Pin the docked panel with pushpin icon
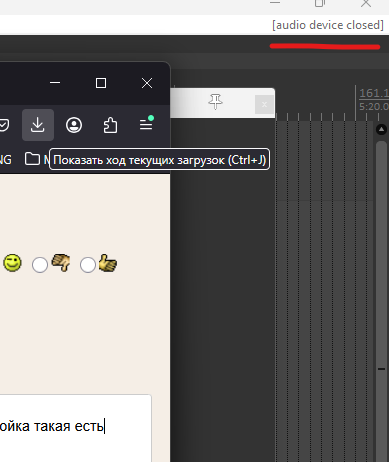Screen dimensions: 389x462 click(x=216, y=101)
